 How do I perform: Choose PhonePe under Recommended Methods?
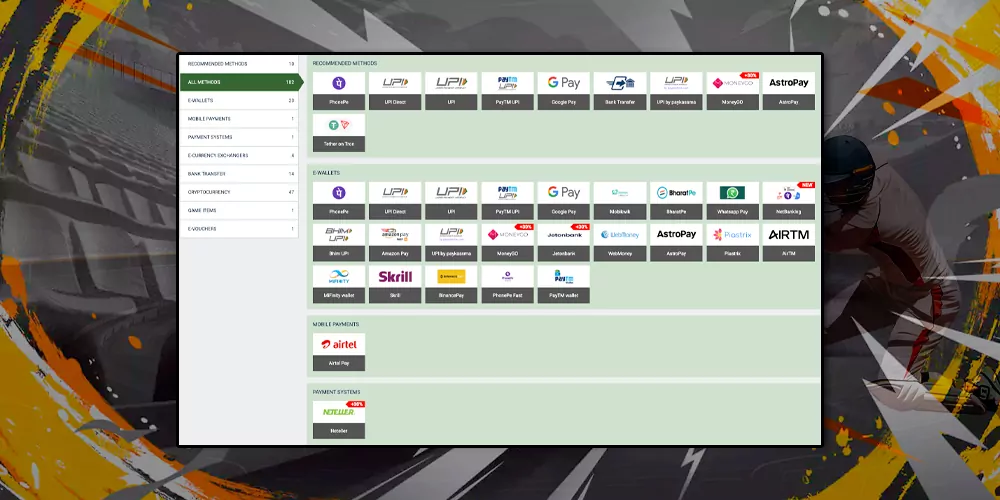339,91
